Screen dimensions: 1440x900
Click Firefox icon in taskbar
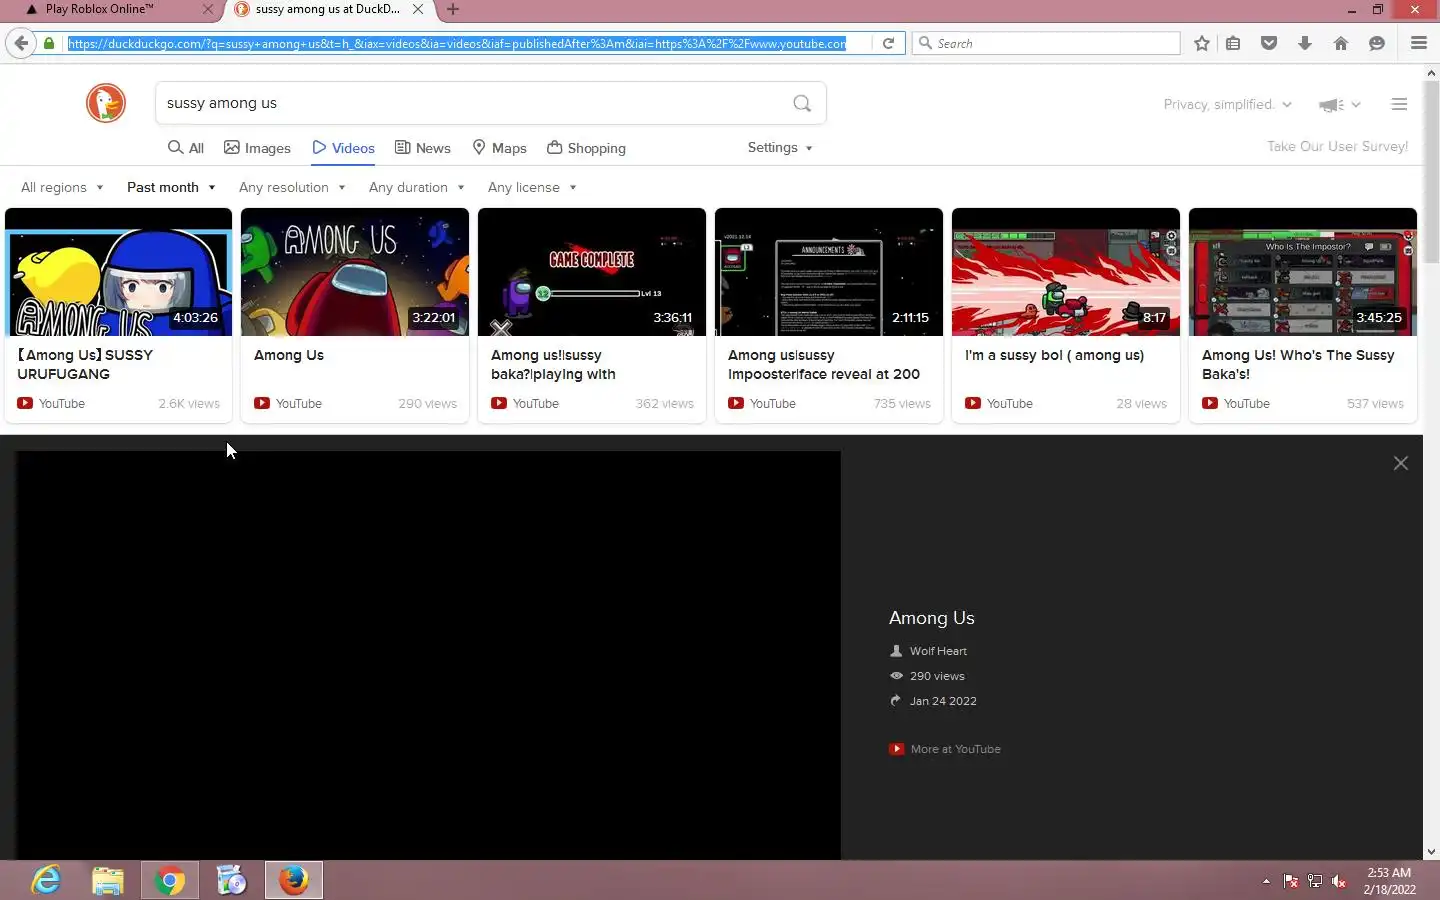coord(293,881)
